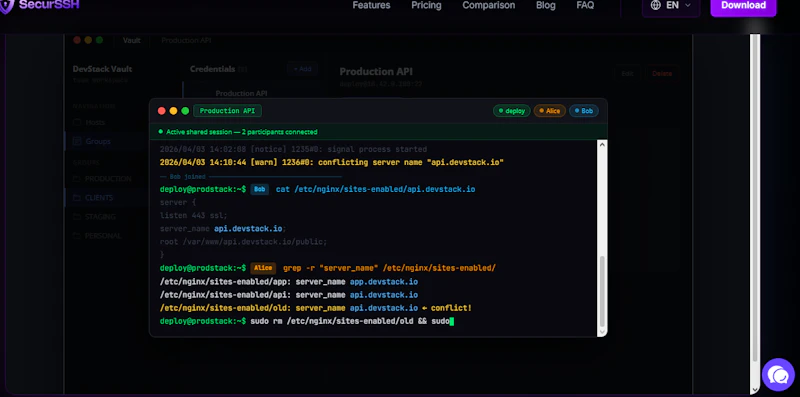Screen dimensions: 800x397
Task: Click the active shared session status dot
Action: click(161, 132)
